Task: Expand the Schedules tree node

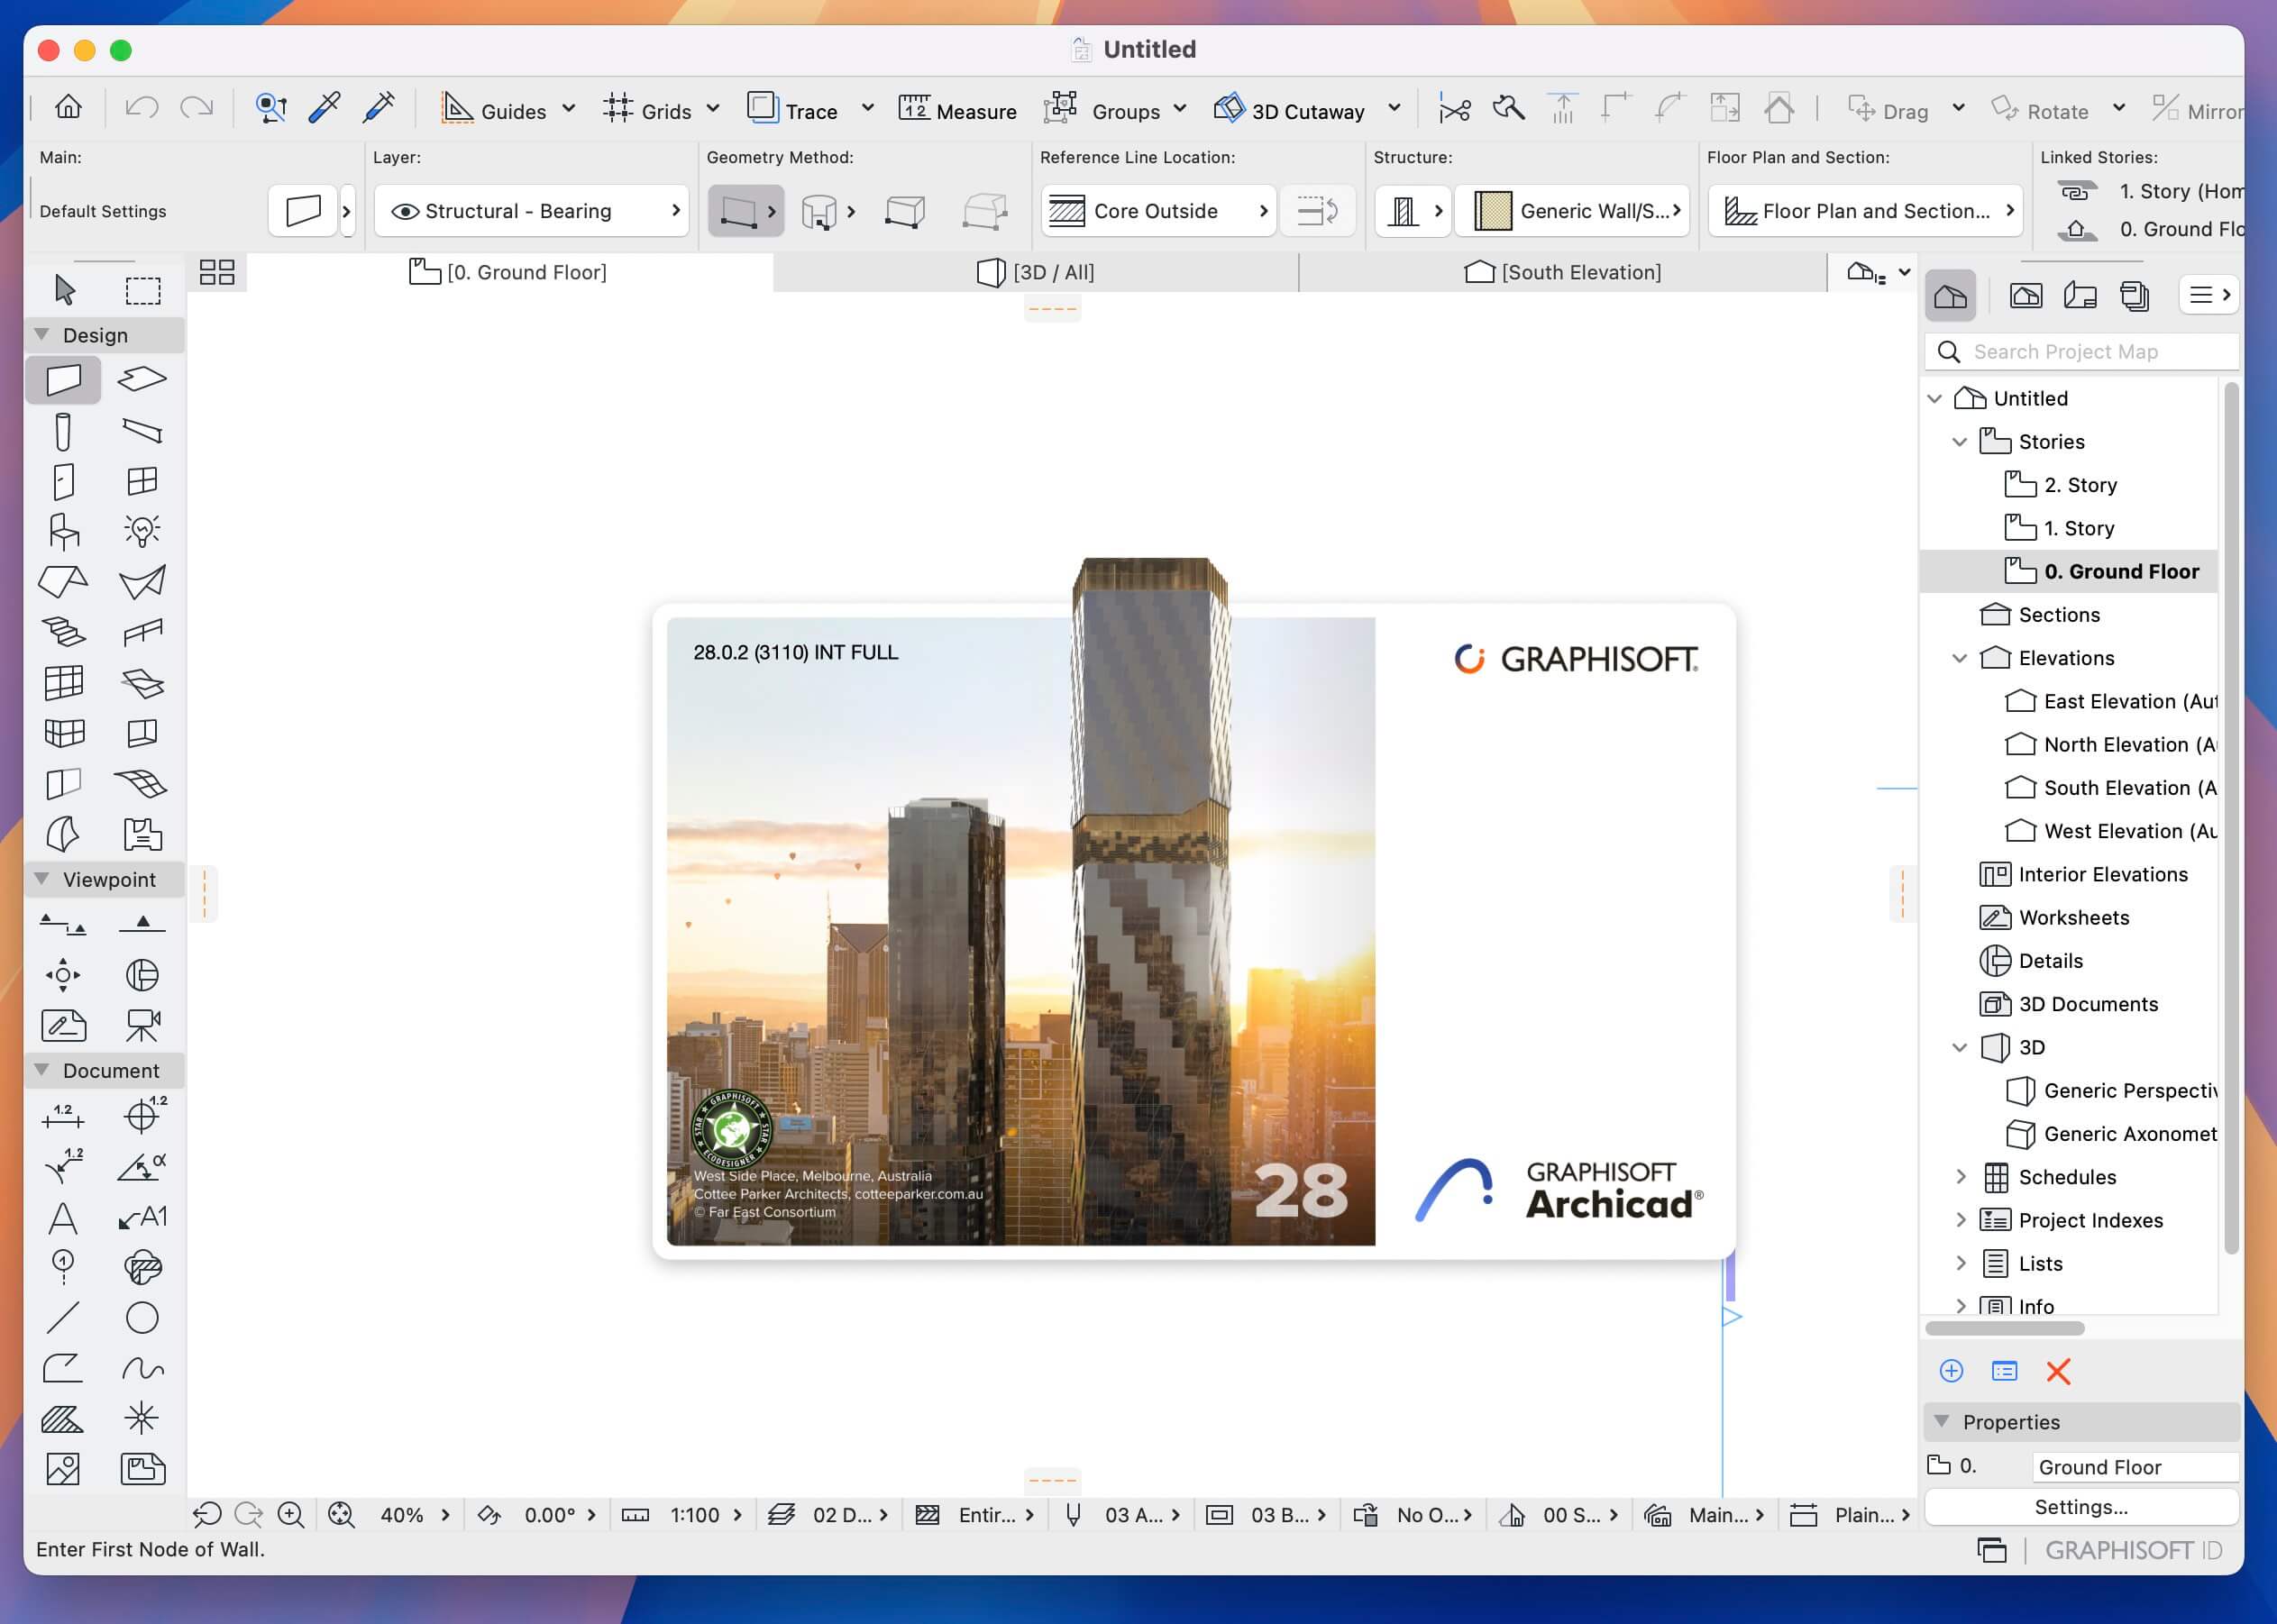Action: (x=1960, y=1177)
